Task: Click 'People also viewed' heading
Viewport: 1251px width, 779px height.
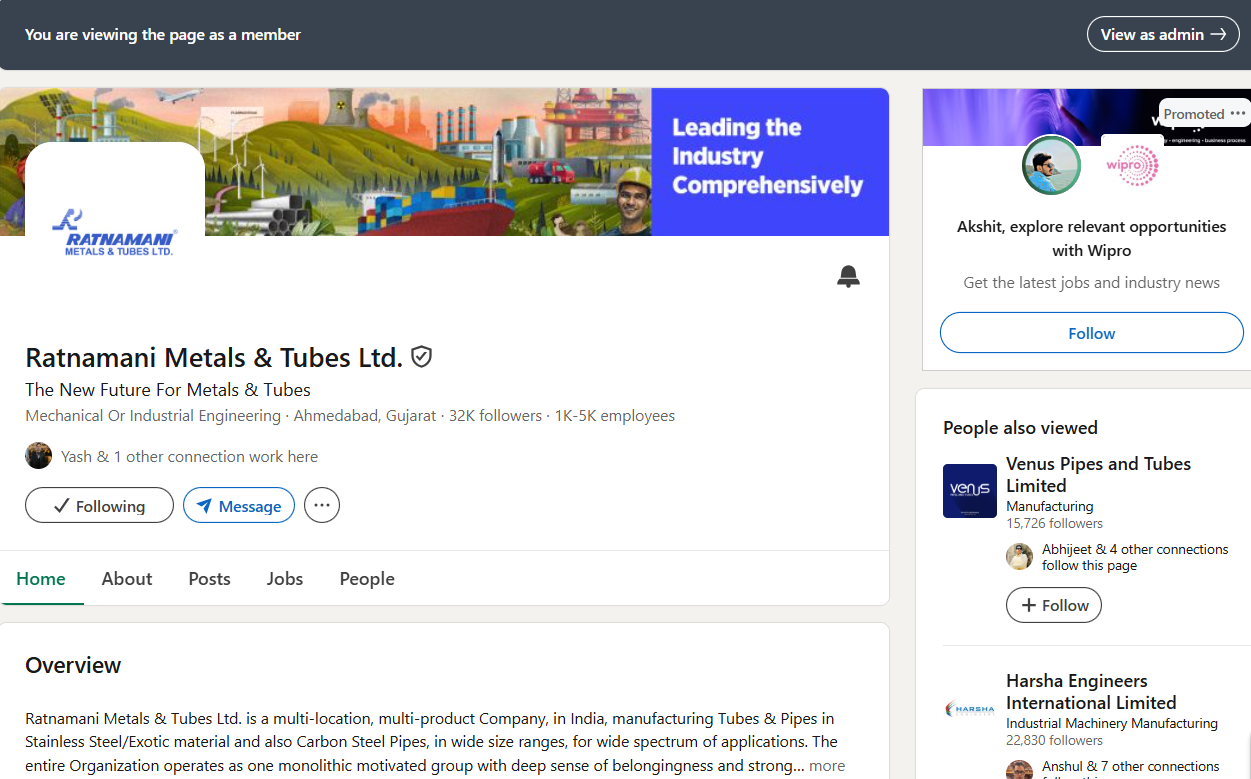Action: (1020, 428)
